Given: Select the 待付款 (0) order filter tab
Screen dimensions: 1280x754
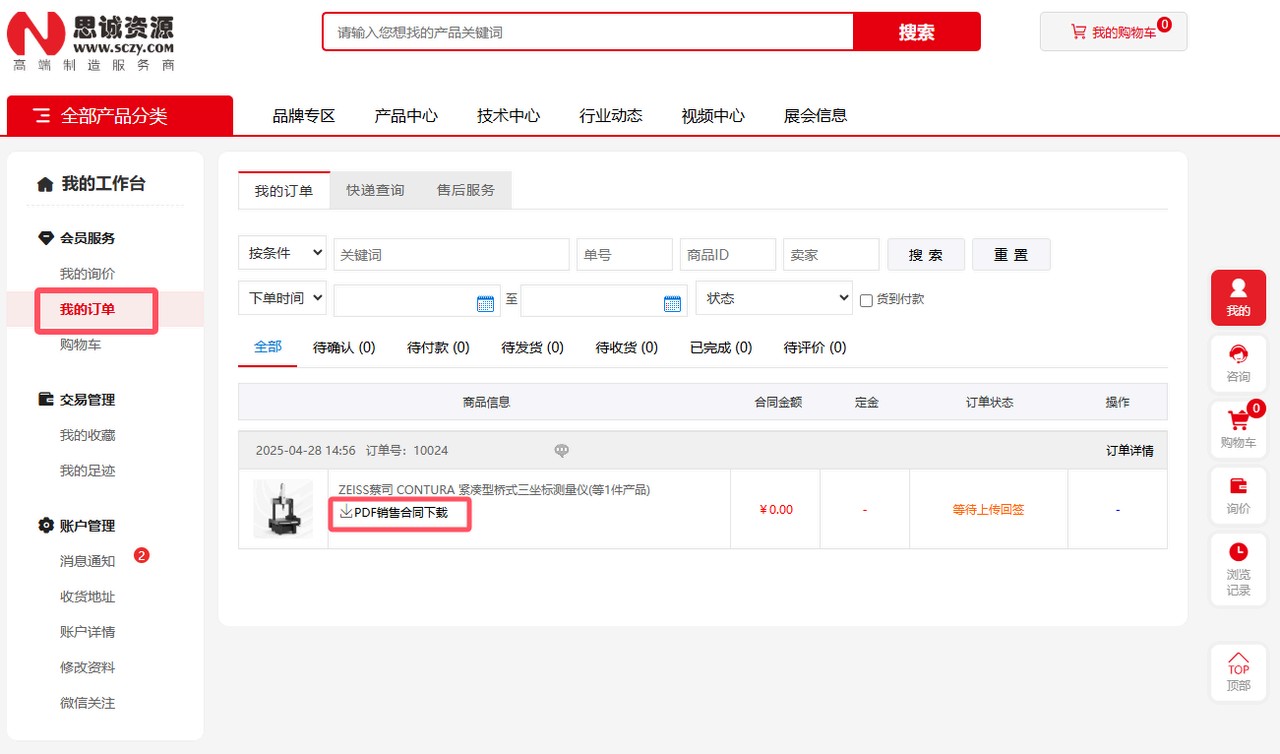Looking at the screenshot, I should pyautogui.click(x=438, y=348).
